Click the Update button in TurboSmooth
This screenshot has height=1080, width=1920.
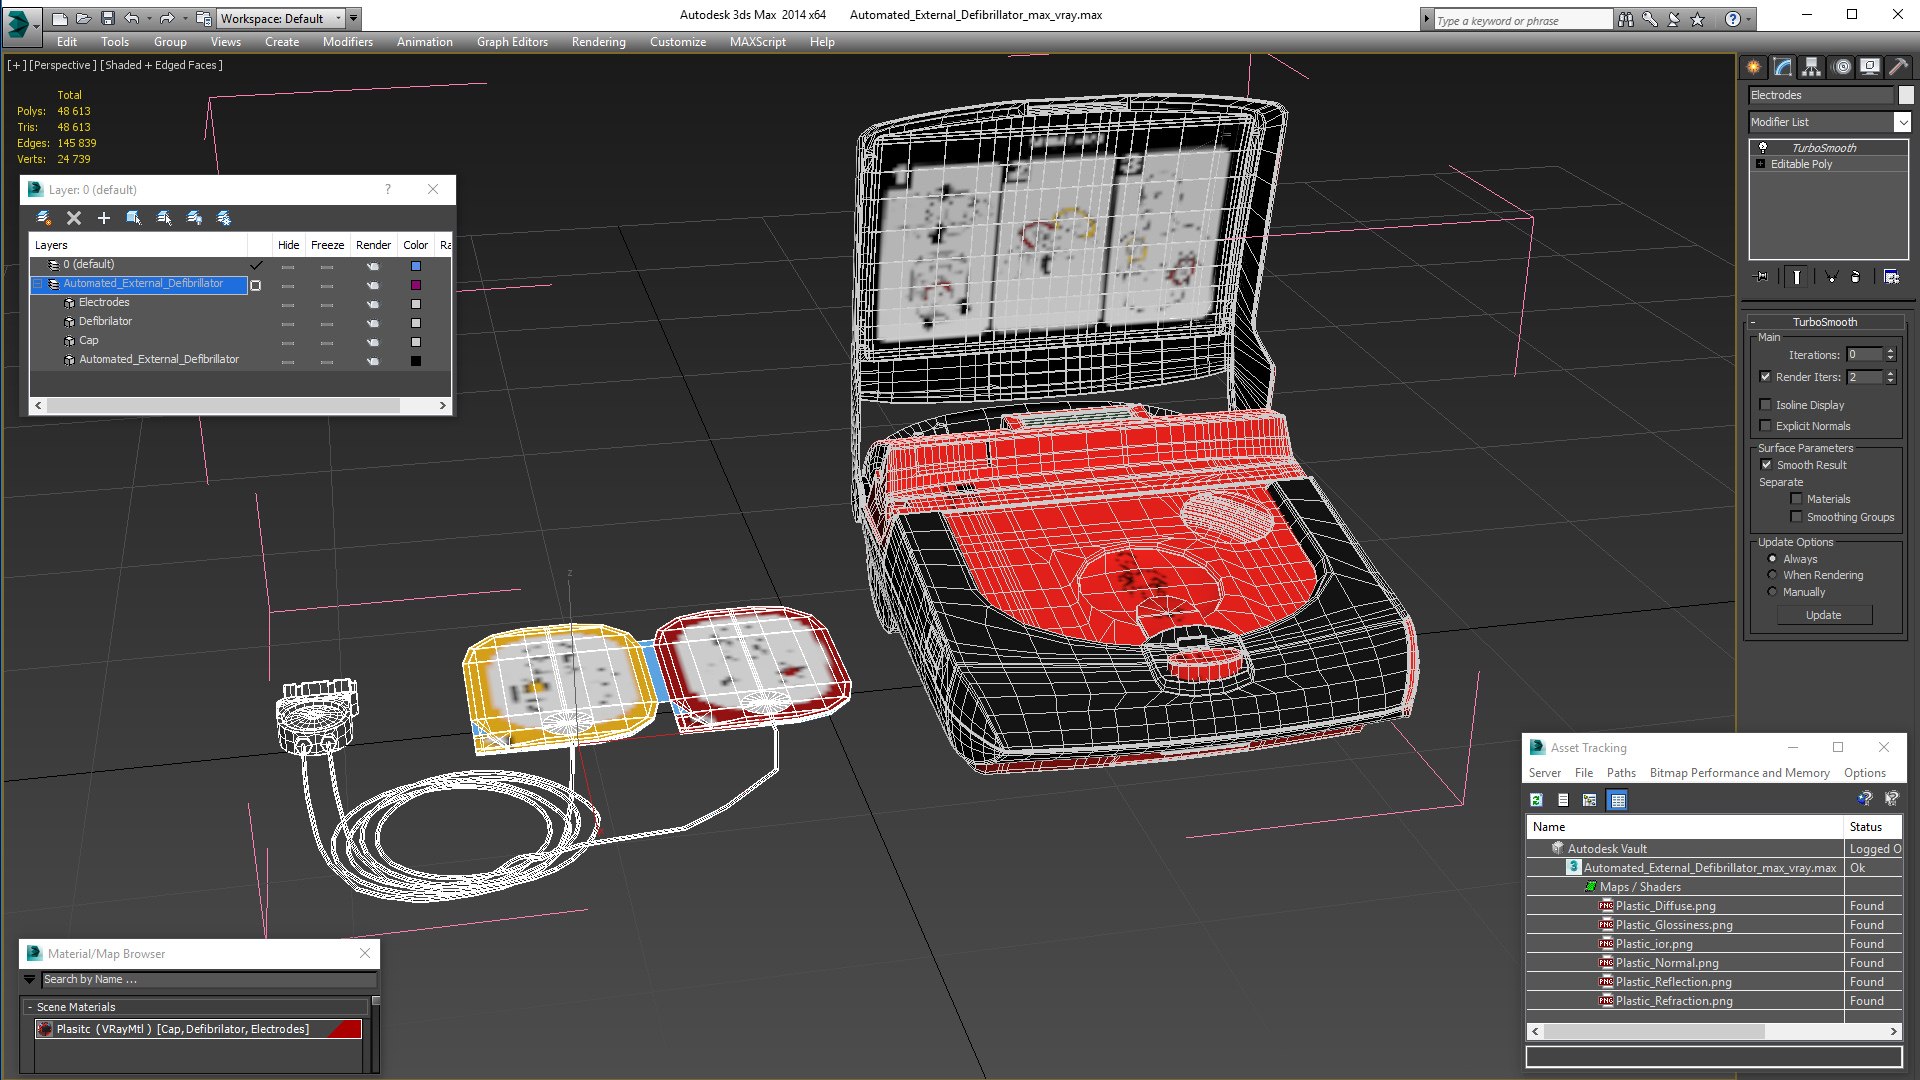point(1823,615)
